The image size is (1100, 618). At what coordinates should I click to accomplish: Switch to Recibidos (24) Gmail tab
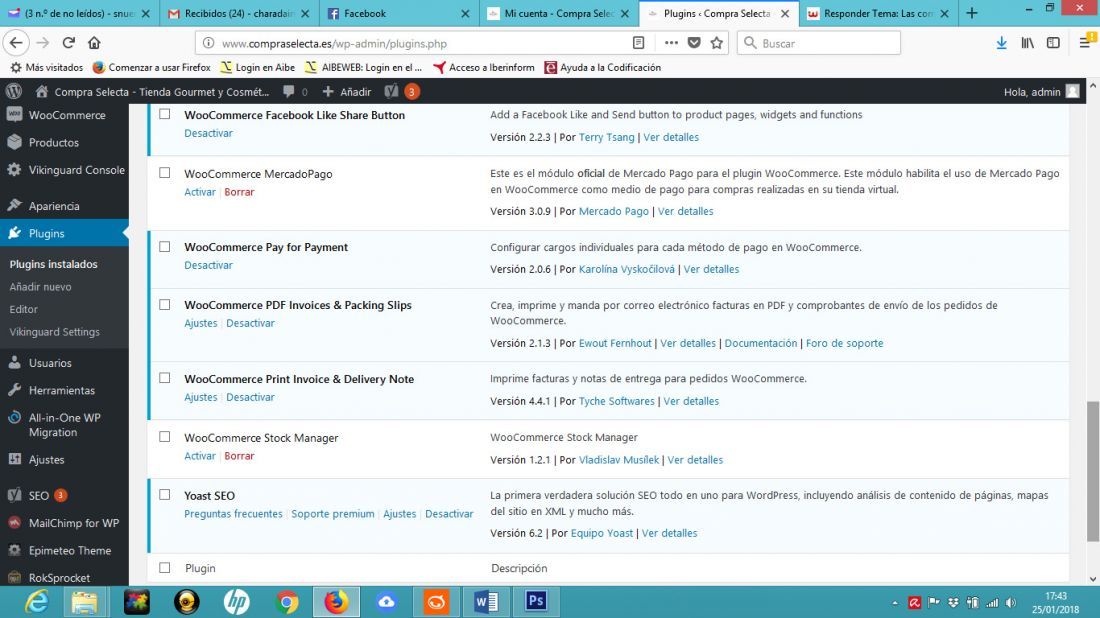point(239,13)
